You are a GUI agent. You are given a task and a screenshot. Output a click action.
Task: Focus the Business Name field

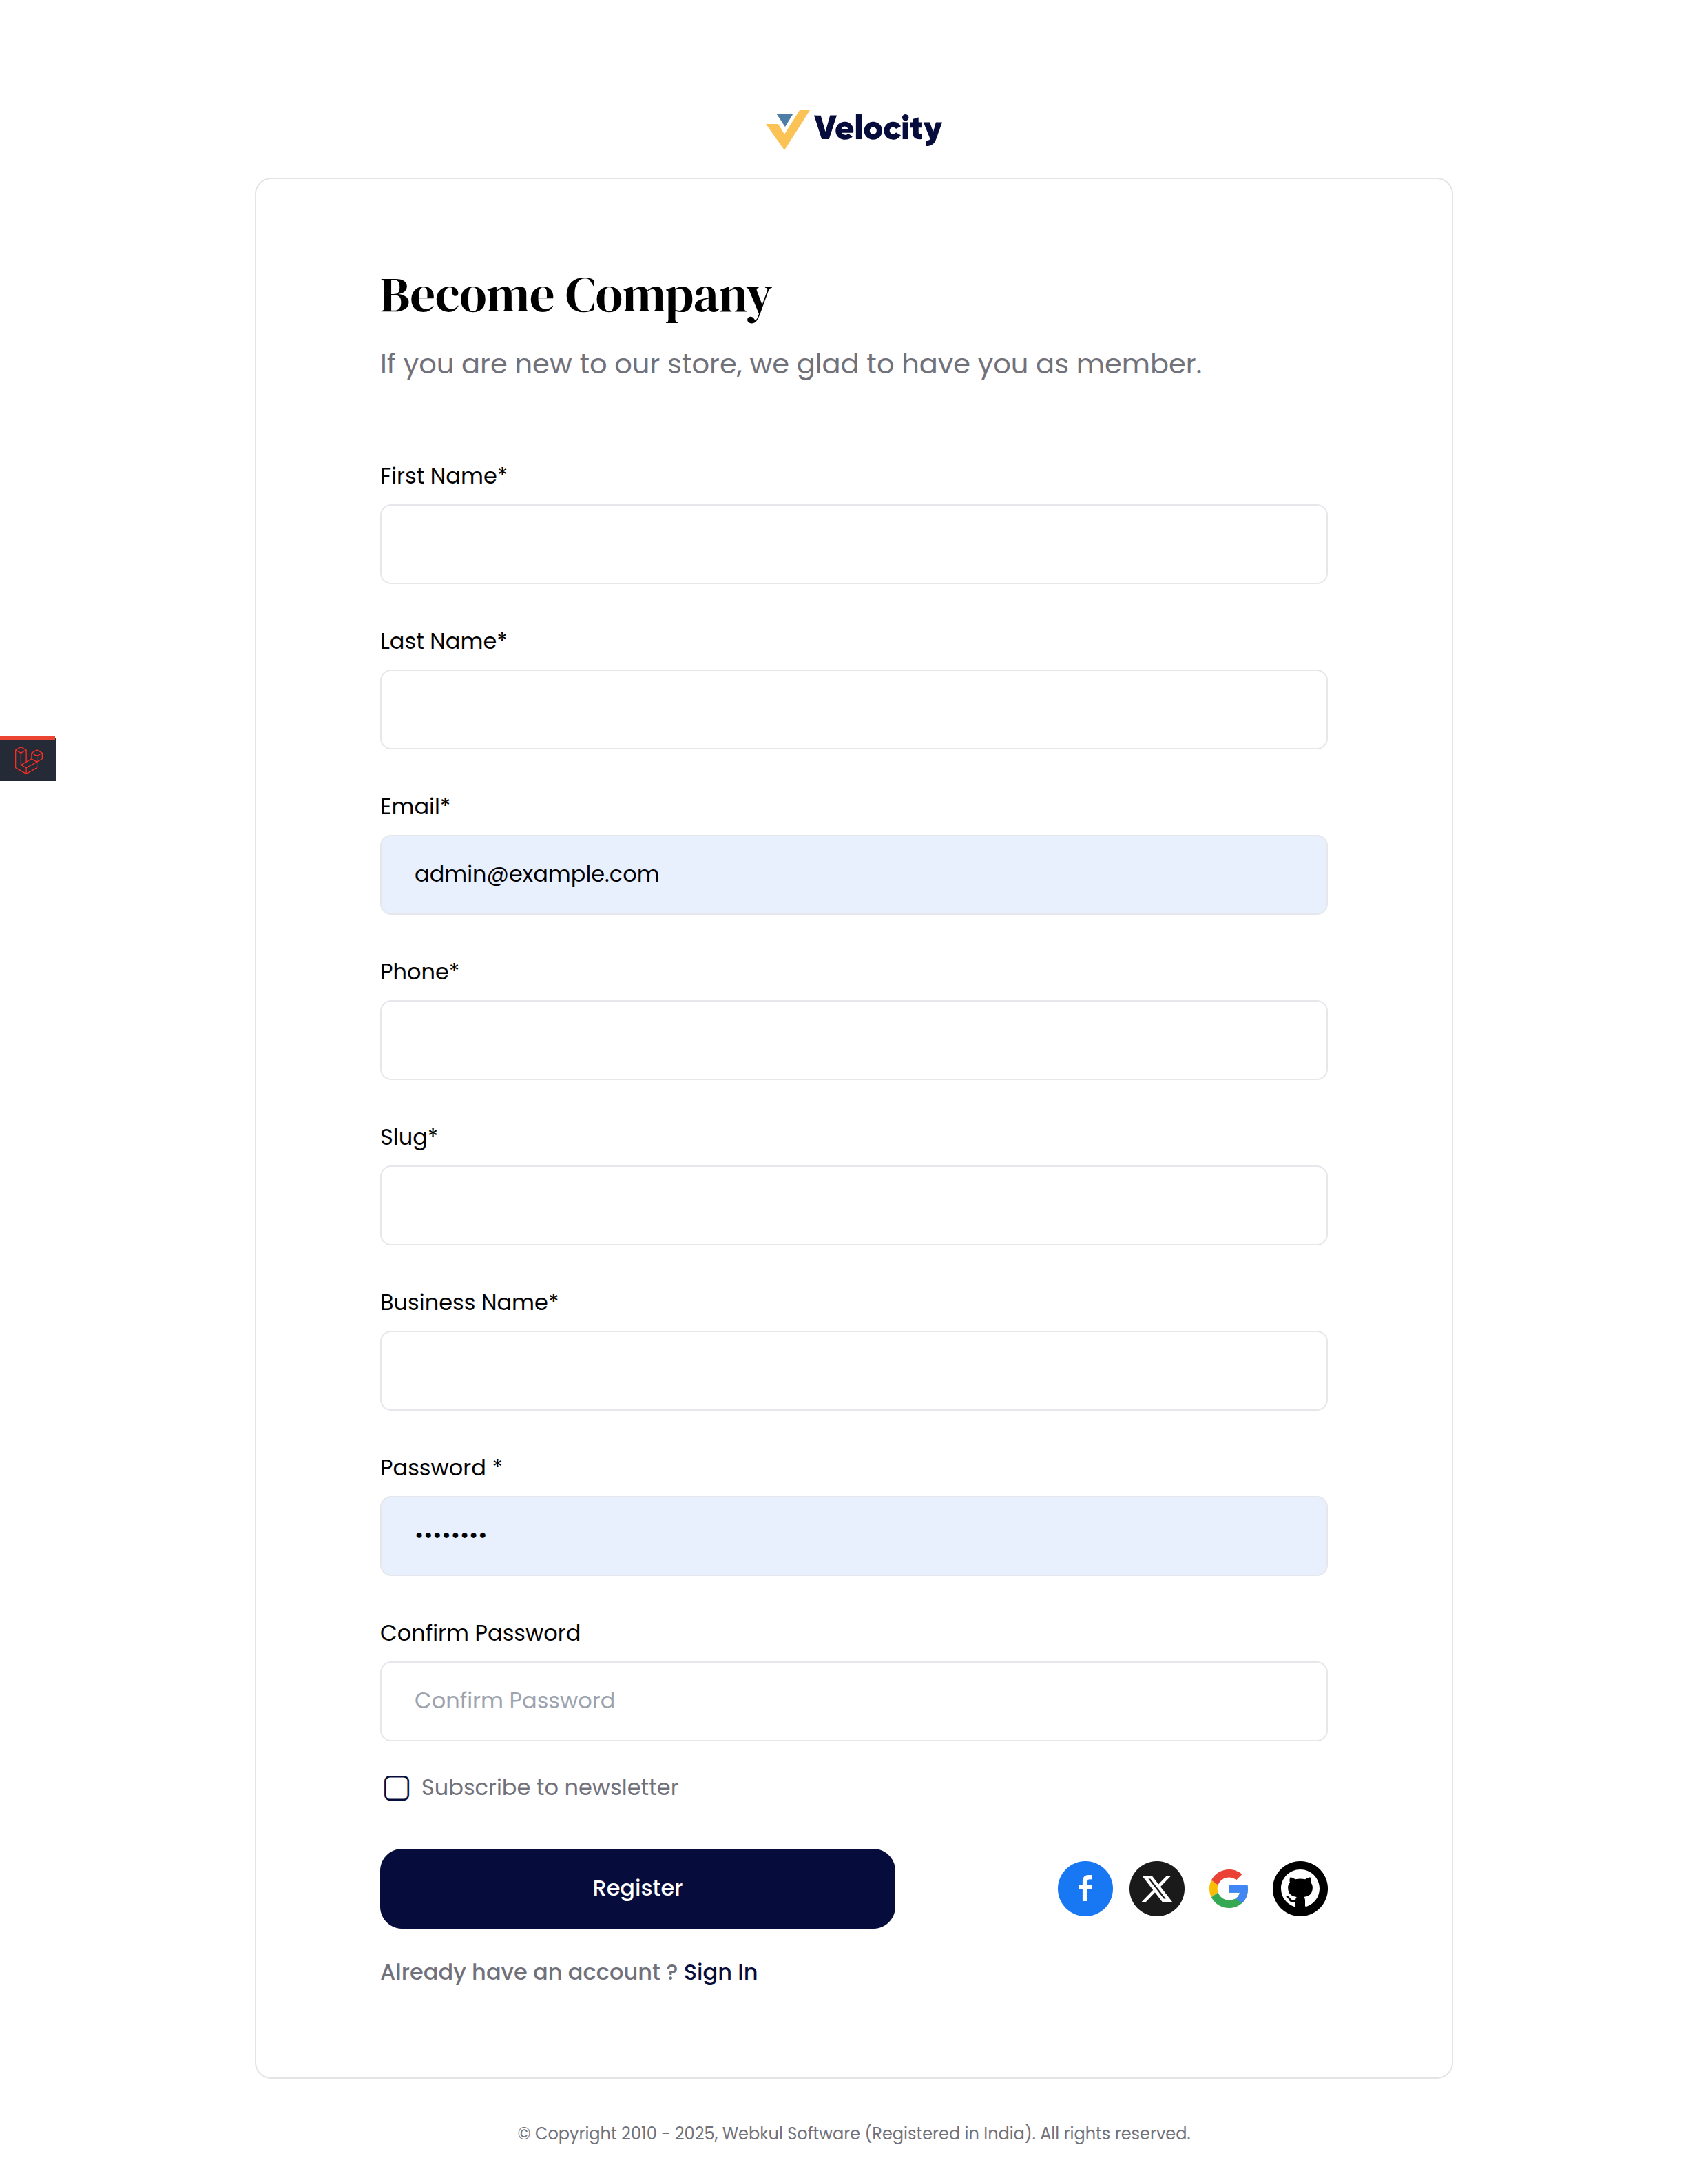(x=853, y=1370)
